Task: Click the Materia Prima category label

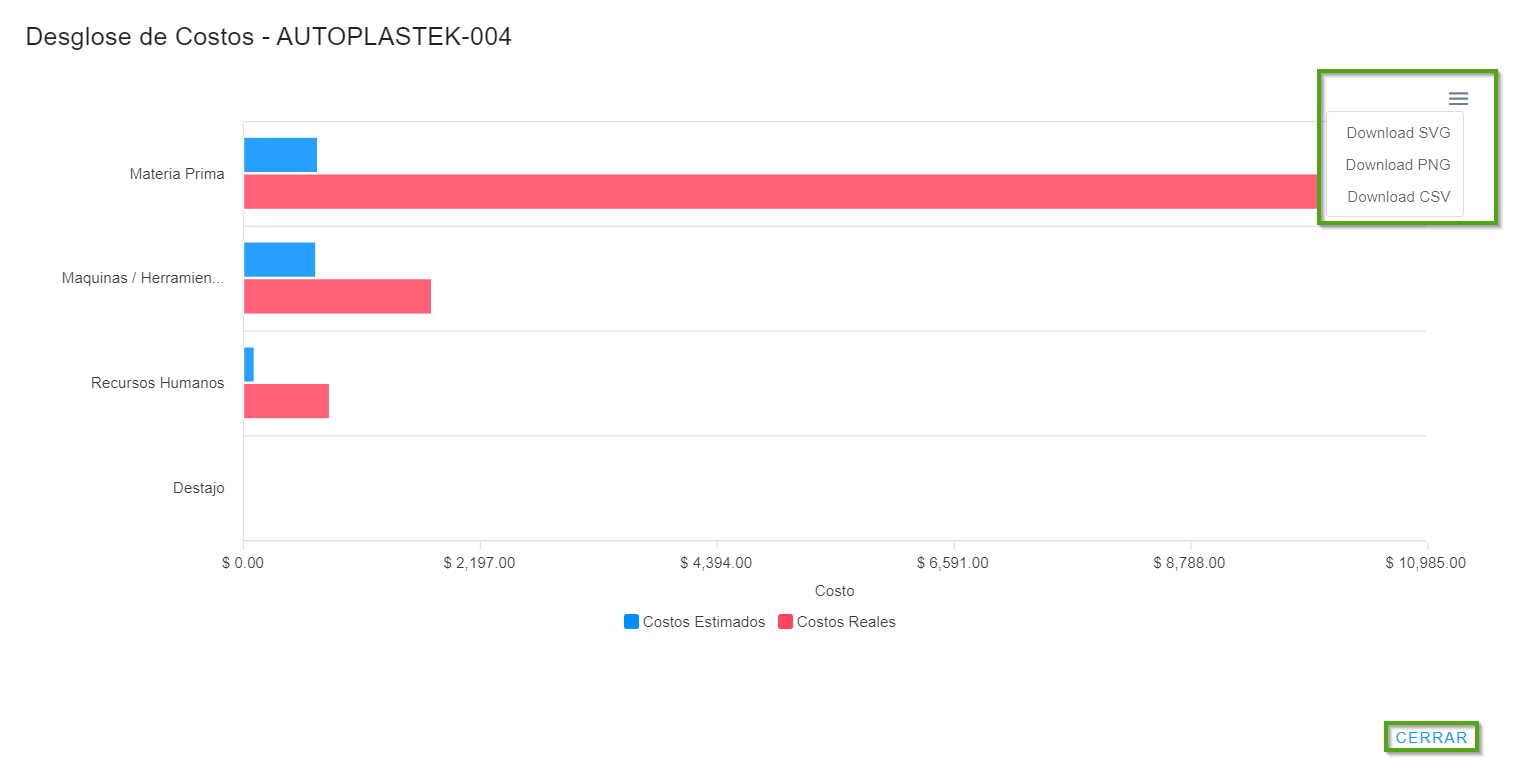Action: coord(177,174)
